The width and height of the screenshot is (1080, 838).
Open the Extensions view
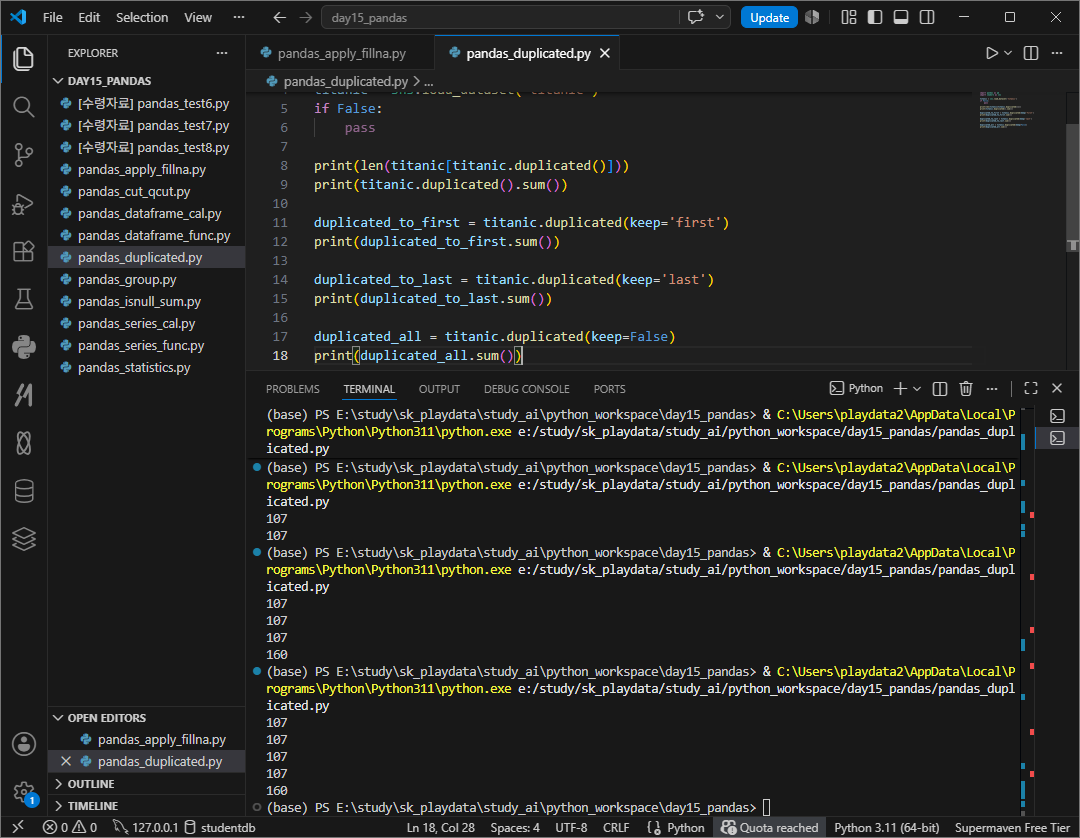pyautogui.click(x=23, y=251)
